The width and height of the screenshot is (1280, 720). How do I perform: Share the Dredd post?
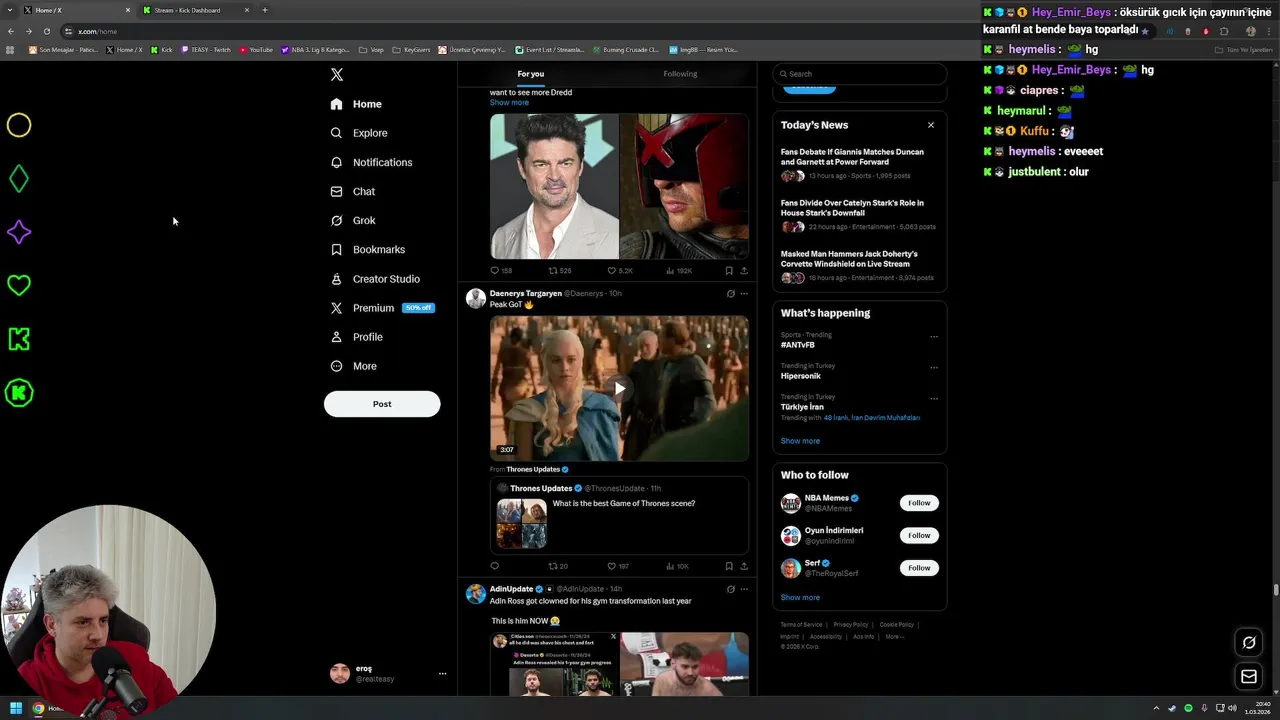coord(743,271)
